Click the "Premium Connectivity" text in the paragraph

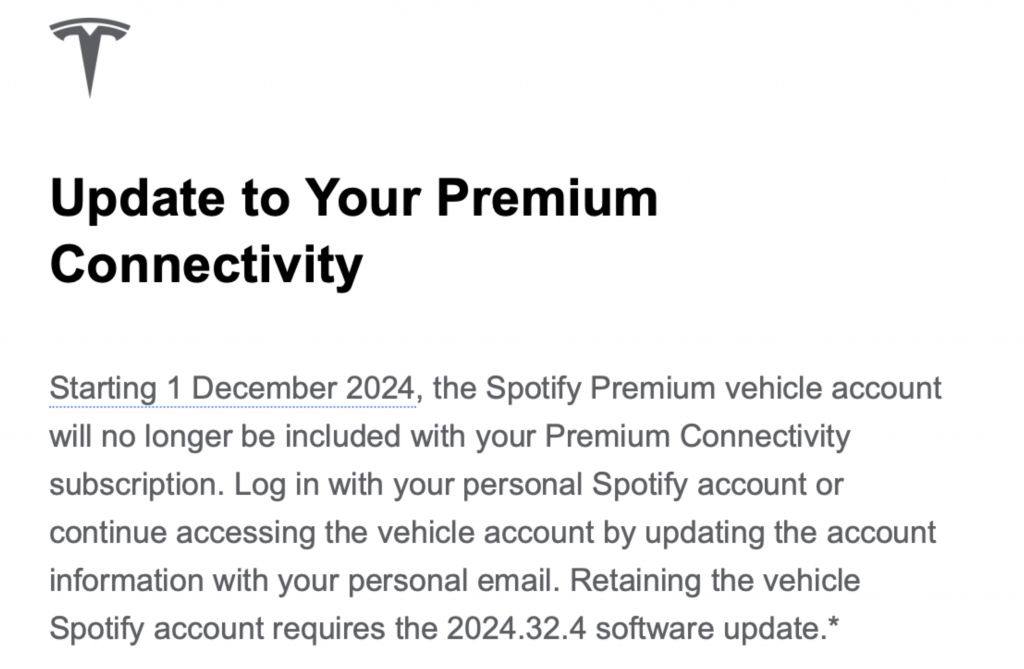[x=690, y=437]
